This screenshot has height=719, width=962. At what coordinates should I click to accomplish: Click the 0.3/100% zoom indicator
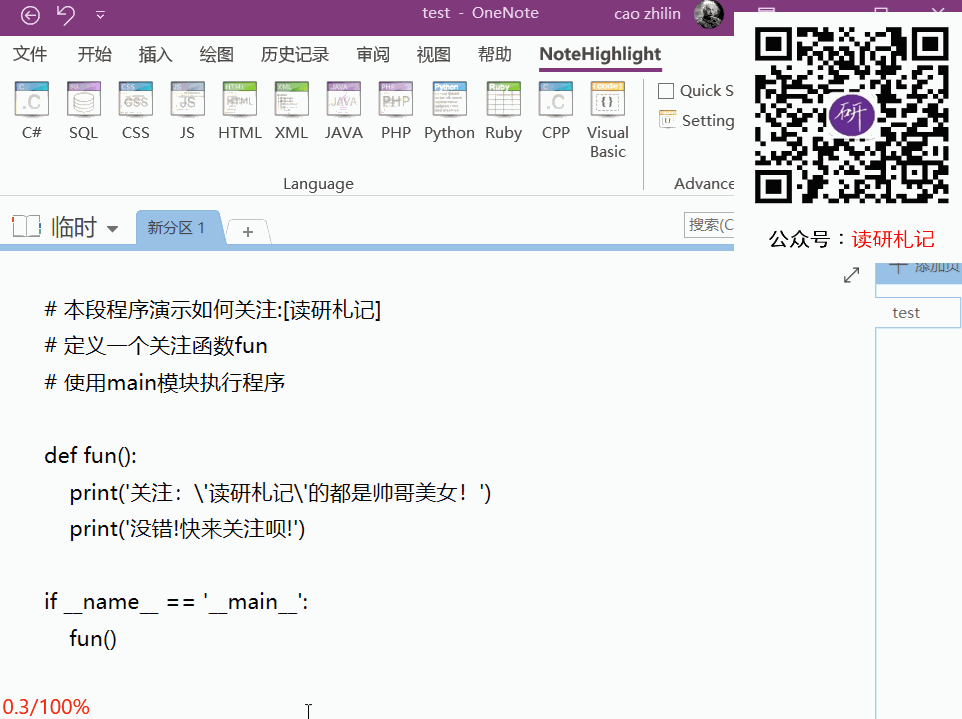coord(45,706)
